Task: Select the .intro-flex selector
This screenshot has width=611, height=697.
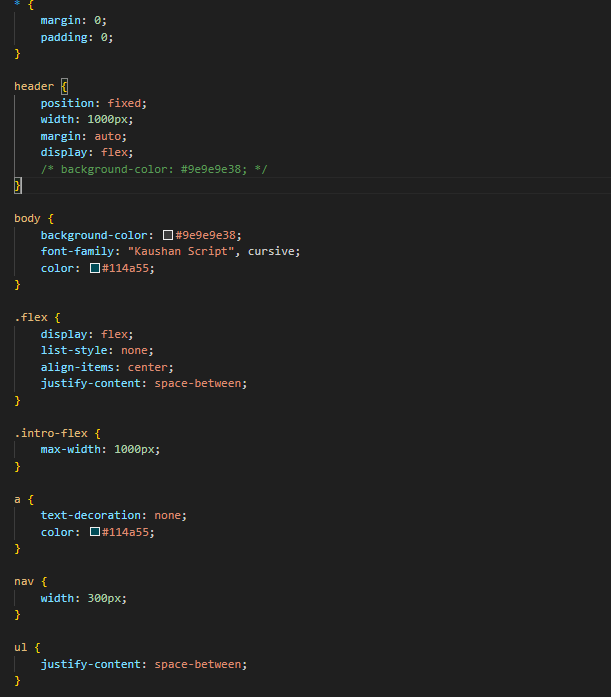Action: pos(51,433)
